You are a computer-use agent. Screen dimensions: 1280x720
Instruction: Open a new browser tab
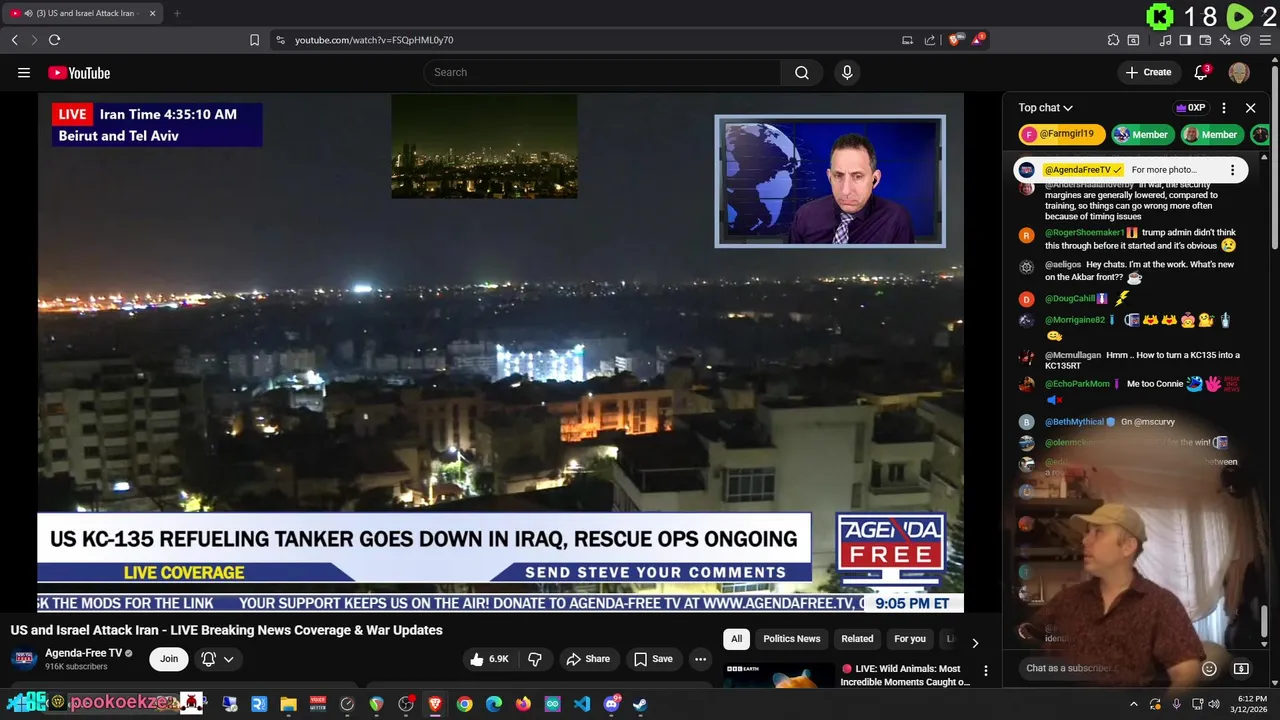point(177,13)
